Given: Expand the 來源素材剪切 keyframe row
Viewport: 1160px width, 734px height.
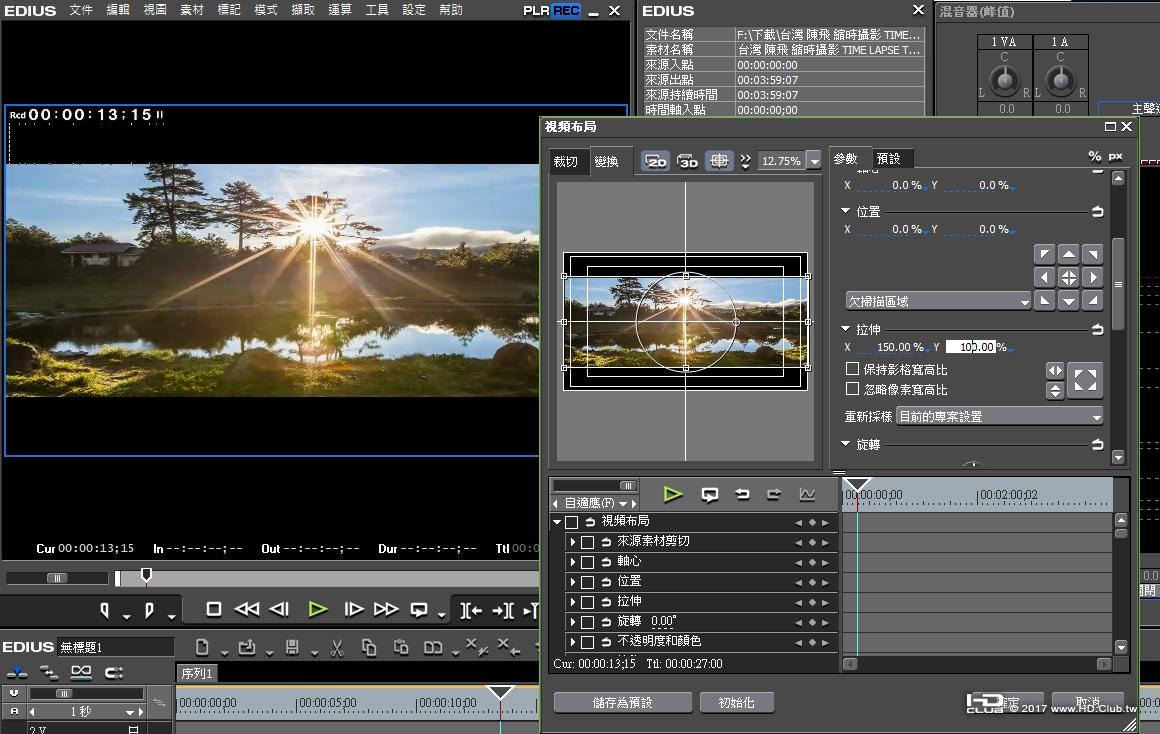Looking at the screenshot, I should 573,542.
